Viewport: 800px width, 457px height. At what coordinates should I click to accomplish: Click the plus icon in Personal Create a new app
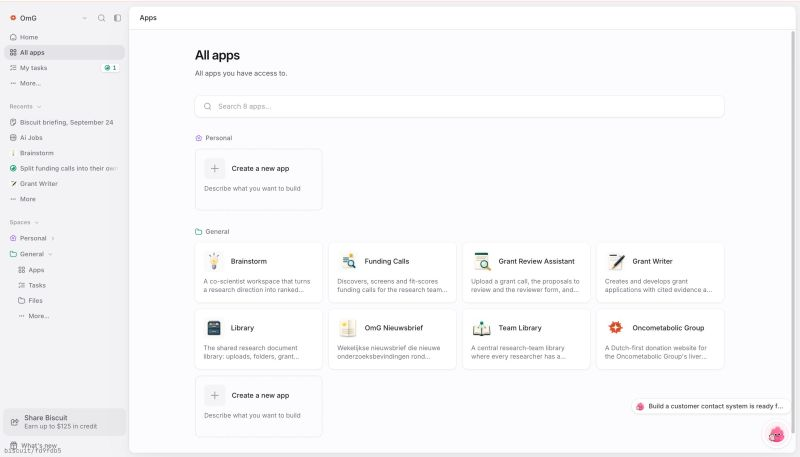tap(215, 168)
